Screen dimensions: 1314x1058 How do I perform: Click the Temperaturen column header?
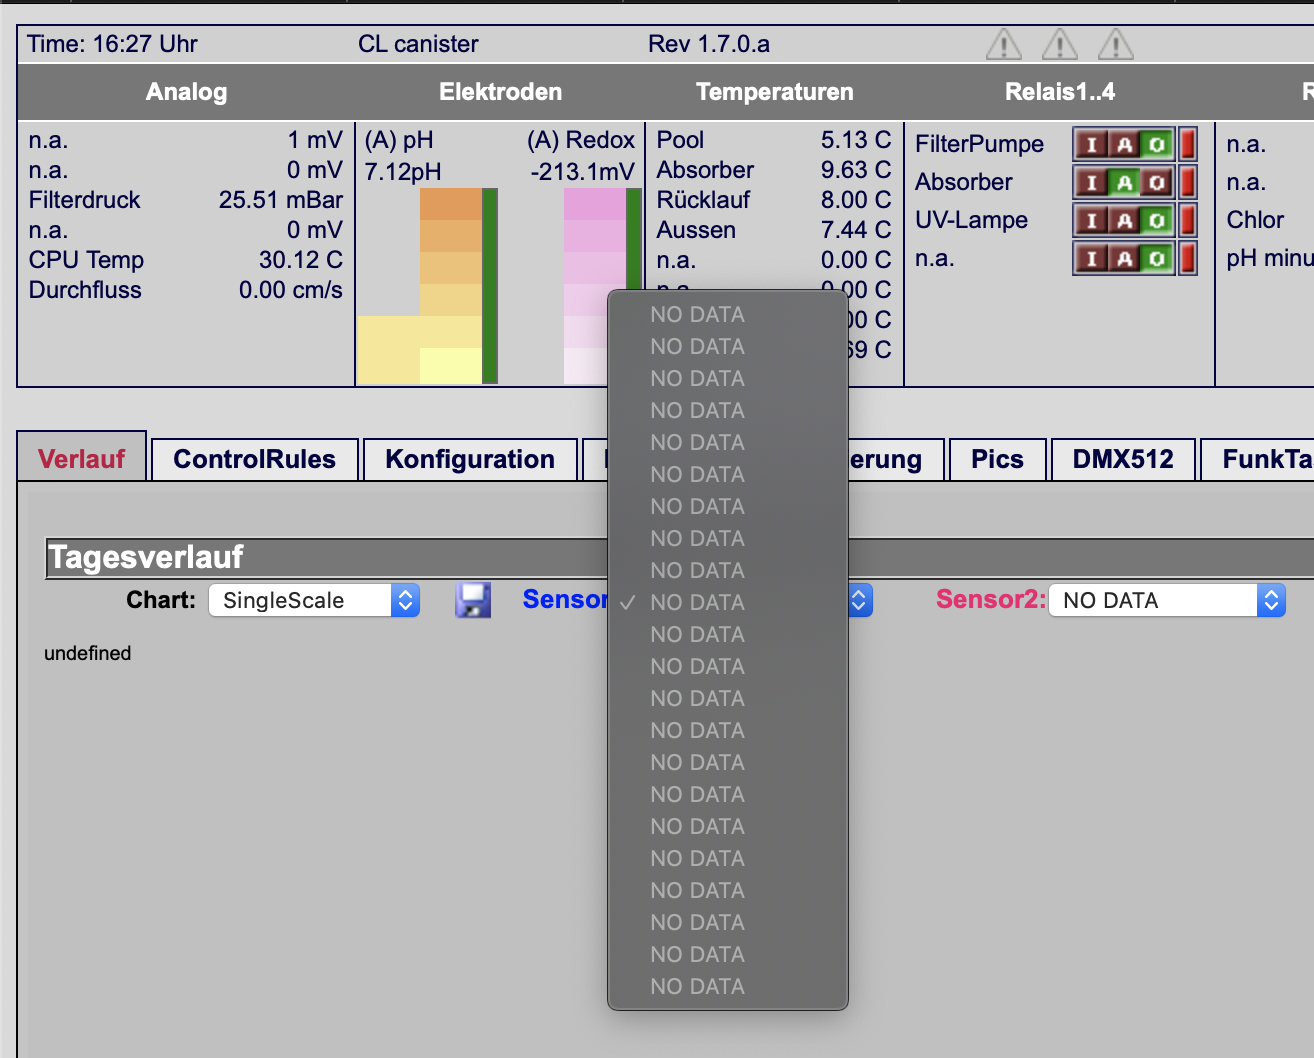click(775, 92)
